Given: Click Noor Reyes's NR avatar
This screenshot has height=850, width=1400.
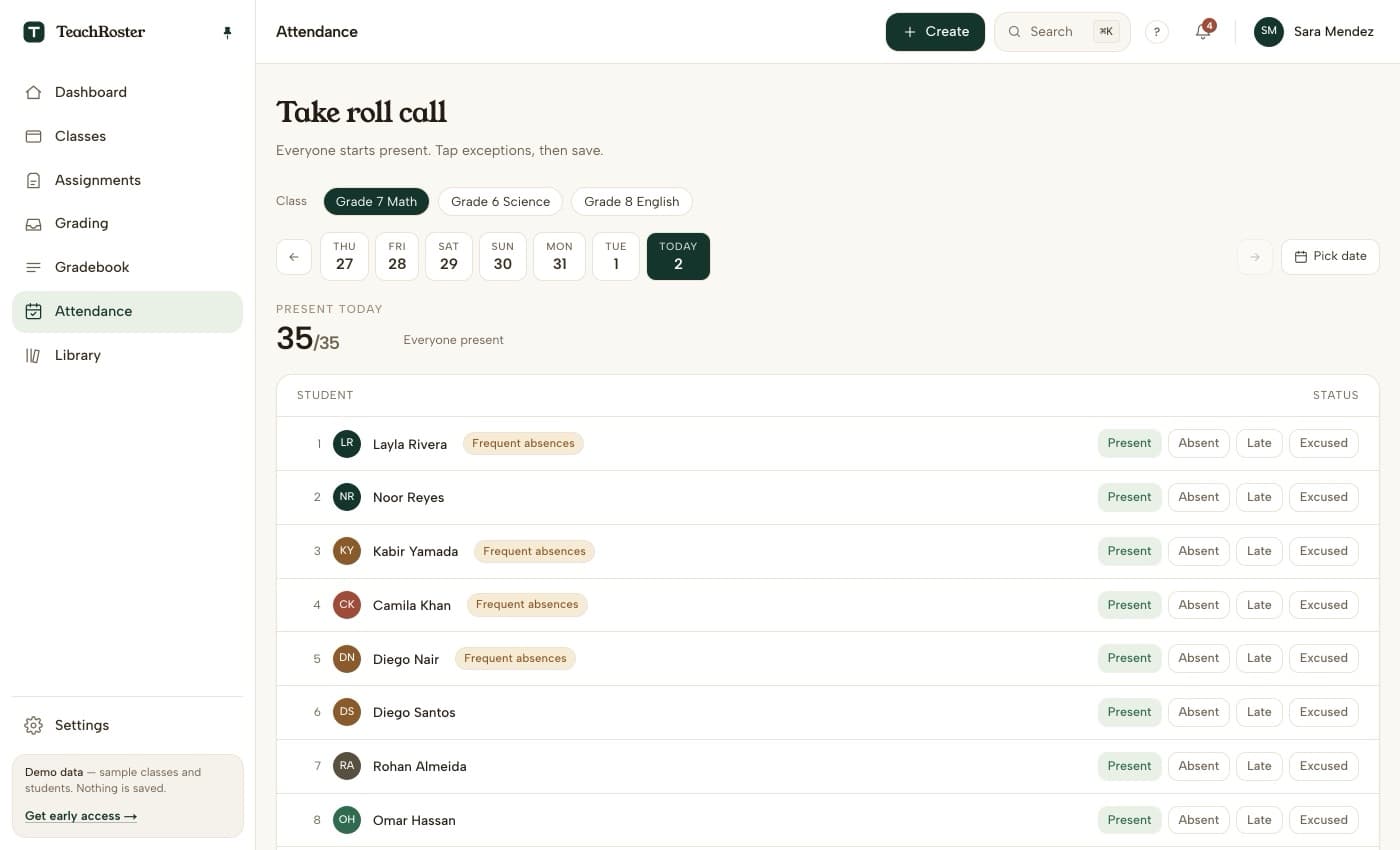Looking at the screenshot, I should coord(347,497).
